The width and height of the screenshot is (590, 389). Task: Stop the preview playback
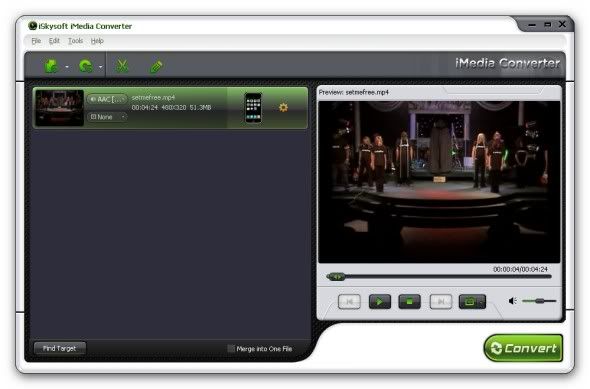coord(409,301)
